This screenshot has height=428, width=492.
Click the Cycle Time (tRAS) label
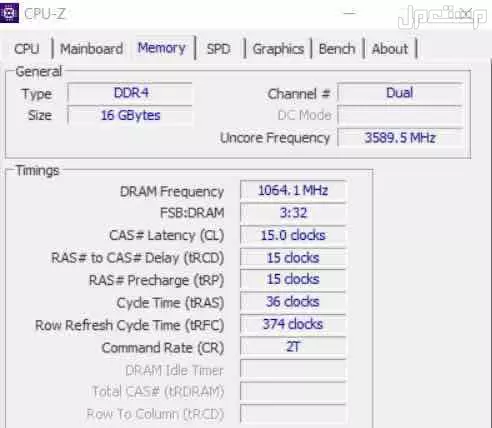[170, 303]
